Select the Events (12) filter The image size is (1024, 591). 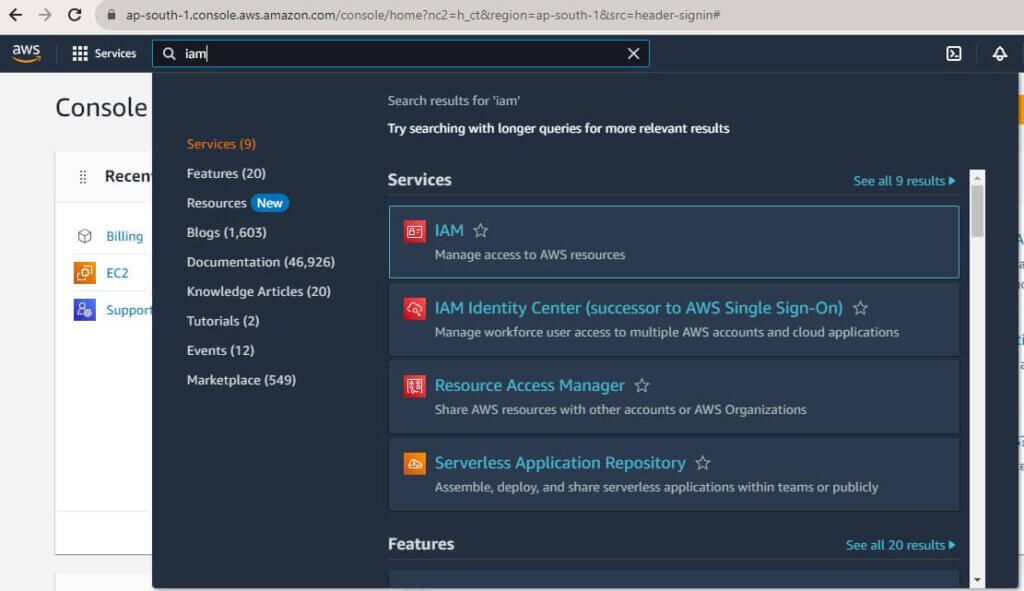coord(220,351)
